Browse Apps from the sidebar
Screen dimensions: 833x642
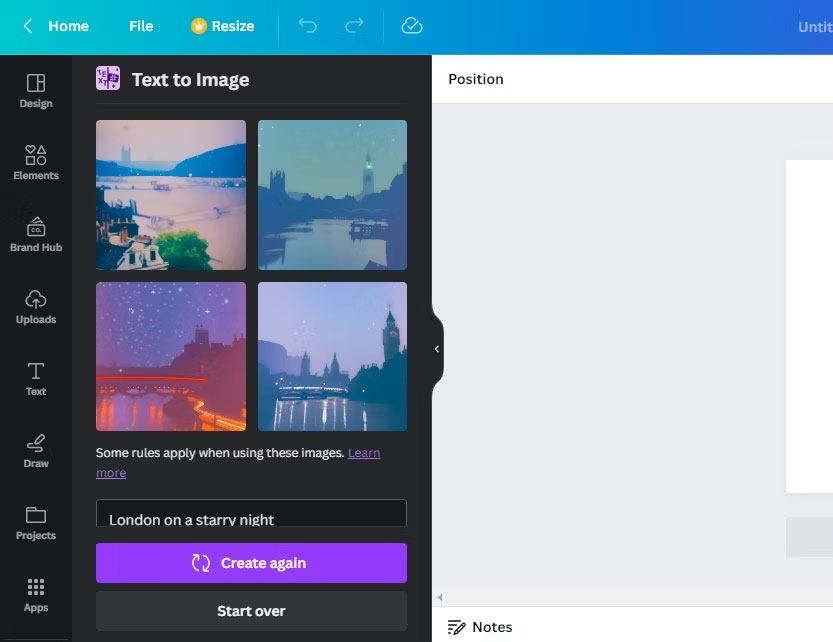click(x=35, y=593)
